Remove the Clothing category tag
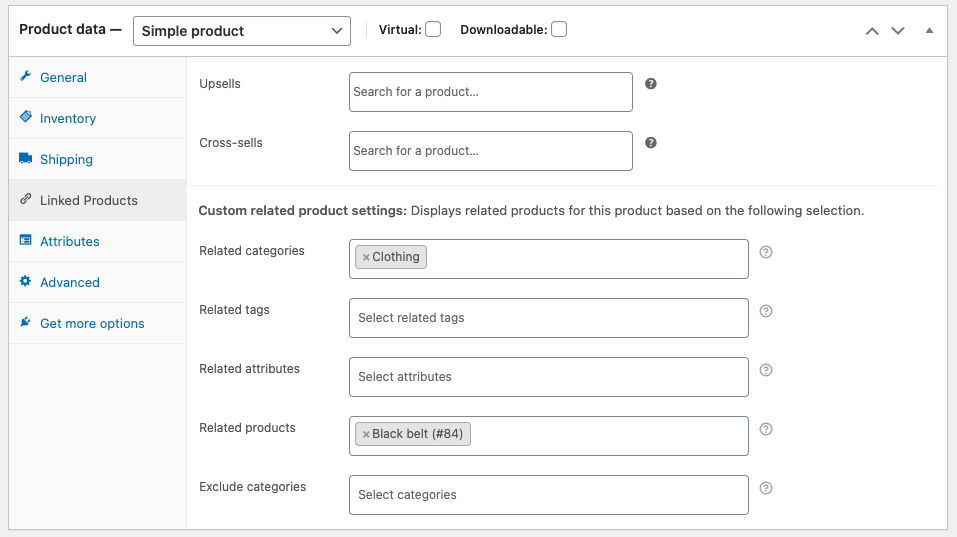957x537 pixels. click(x=366, y=258)
